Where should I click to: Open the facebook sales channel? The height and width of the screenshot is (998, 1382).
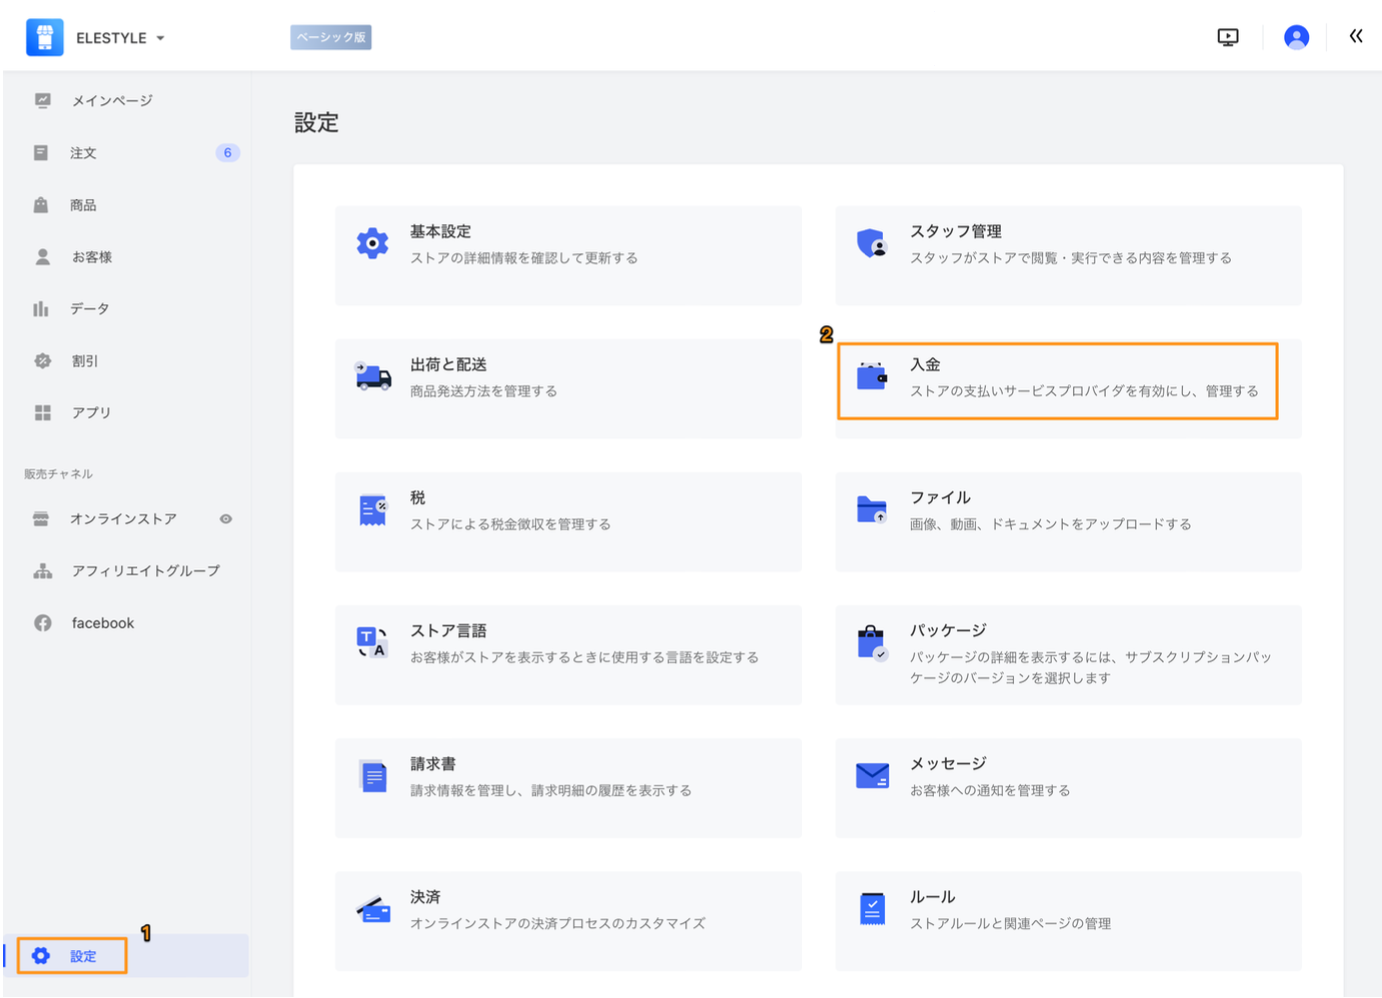[101, 622]
